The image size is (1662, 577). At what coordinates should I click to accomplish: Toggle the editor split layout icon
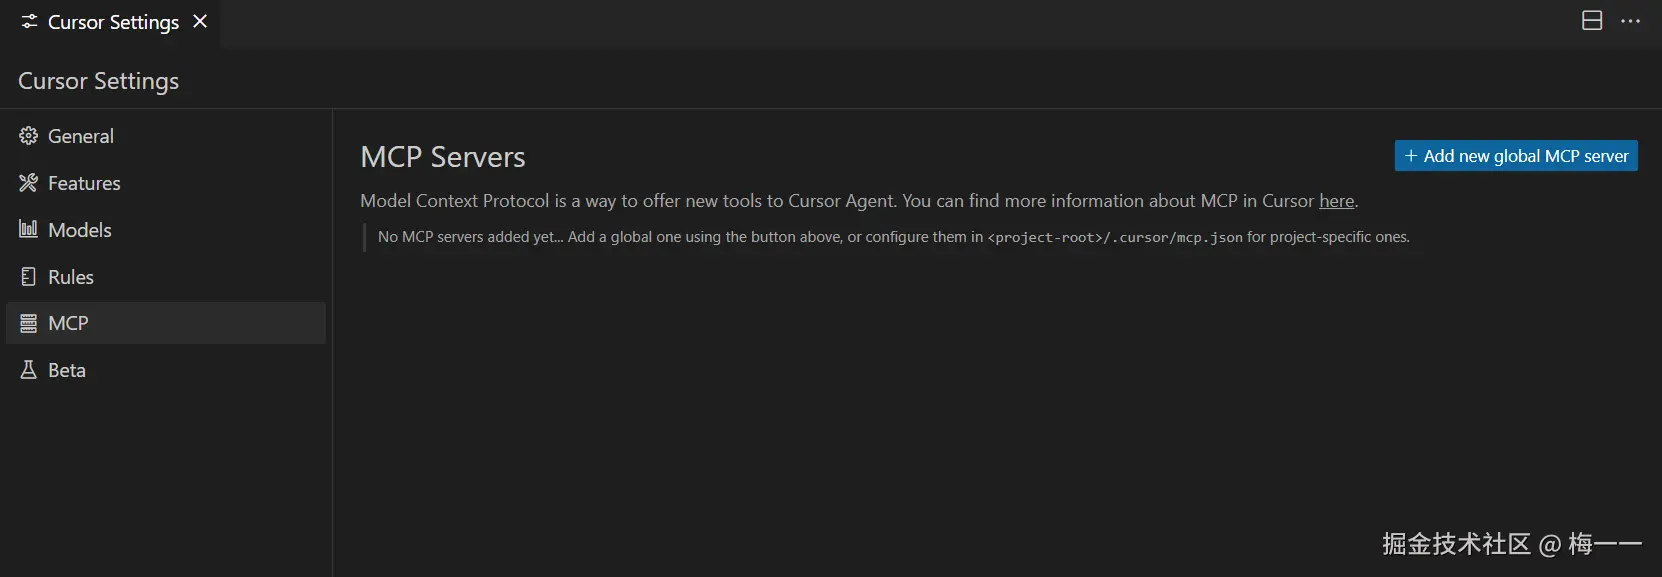pos(1592,21)
